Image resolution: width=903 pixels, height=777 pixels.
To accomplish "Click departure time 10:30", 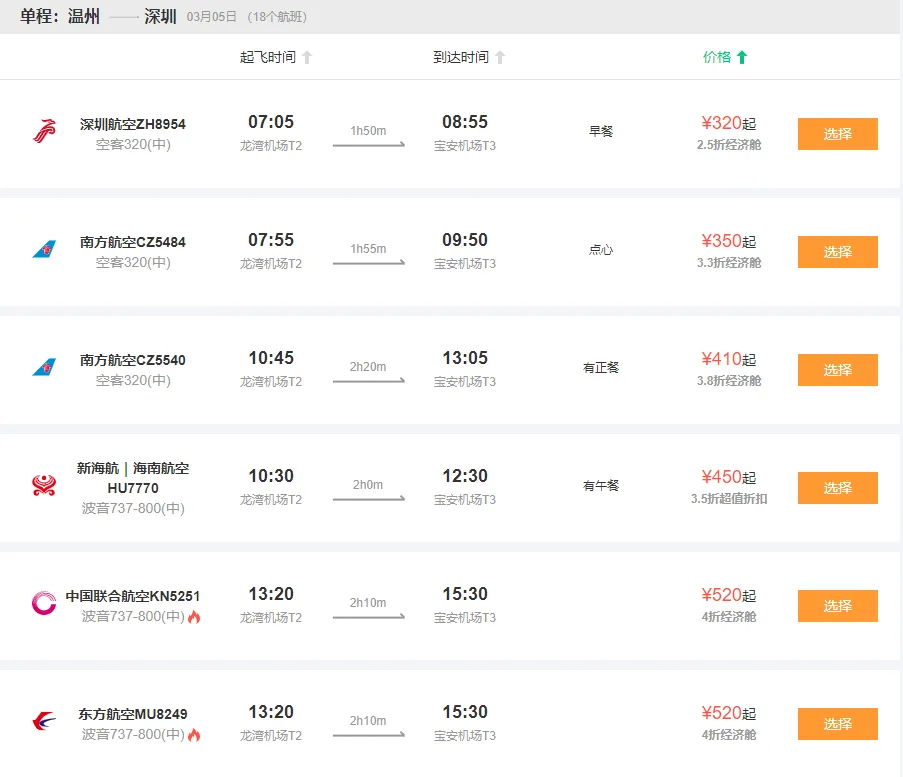I will tap(271, 476).
